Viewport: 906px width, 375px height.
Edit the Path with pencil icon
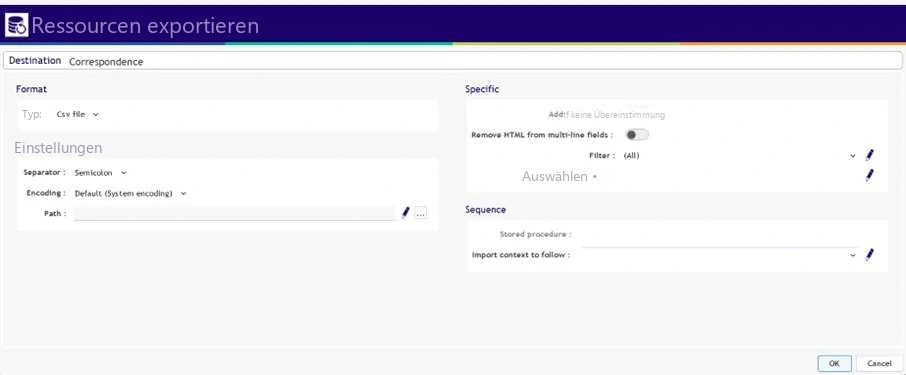(x=405, y=213)
